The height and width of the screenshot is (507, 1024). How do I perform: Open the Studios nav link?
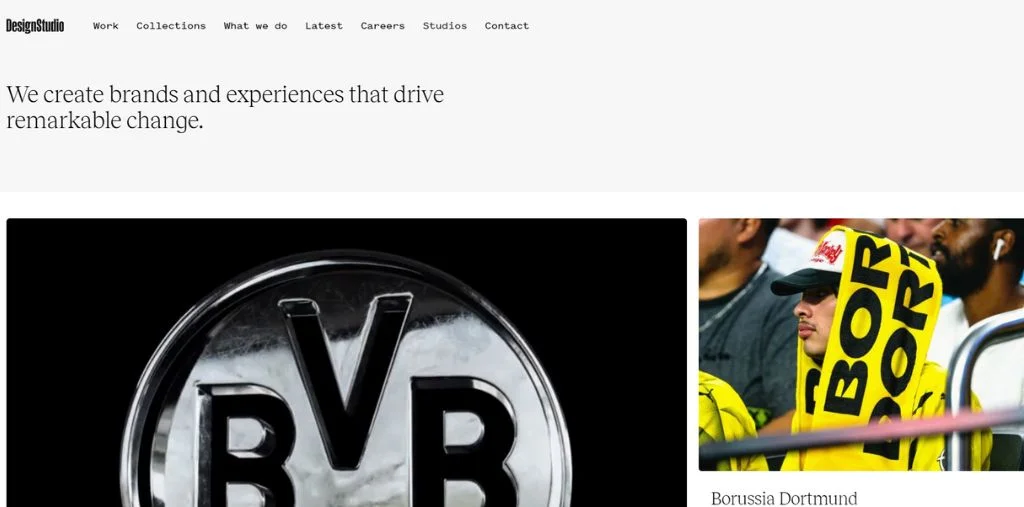click(x=445, y=26)
